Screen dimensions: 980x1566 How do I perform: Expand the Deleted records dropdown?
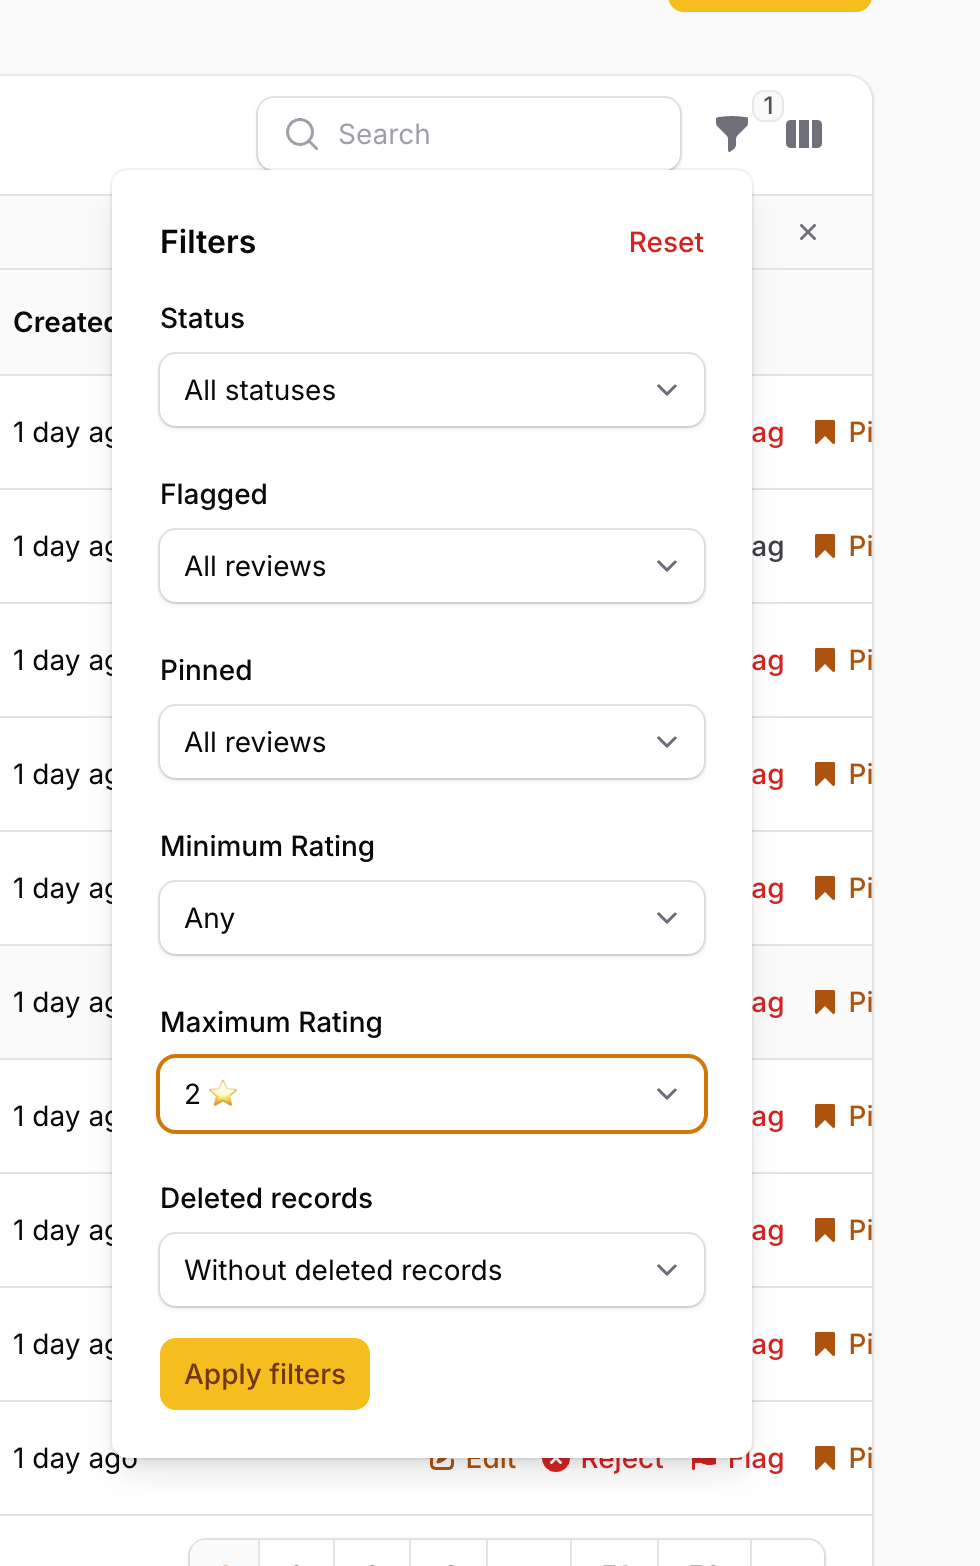coord(432,1270)
